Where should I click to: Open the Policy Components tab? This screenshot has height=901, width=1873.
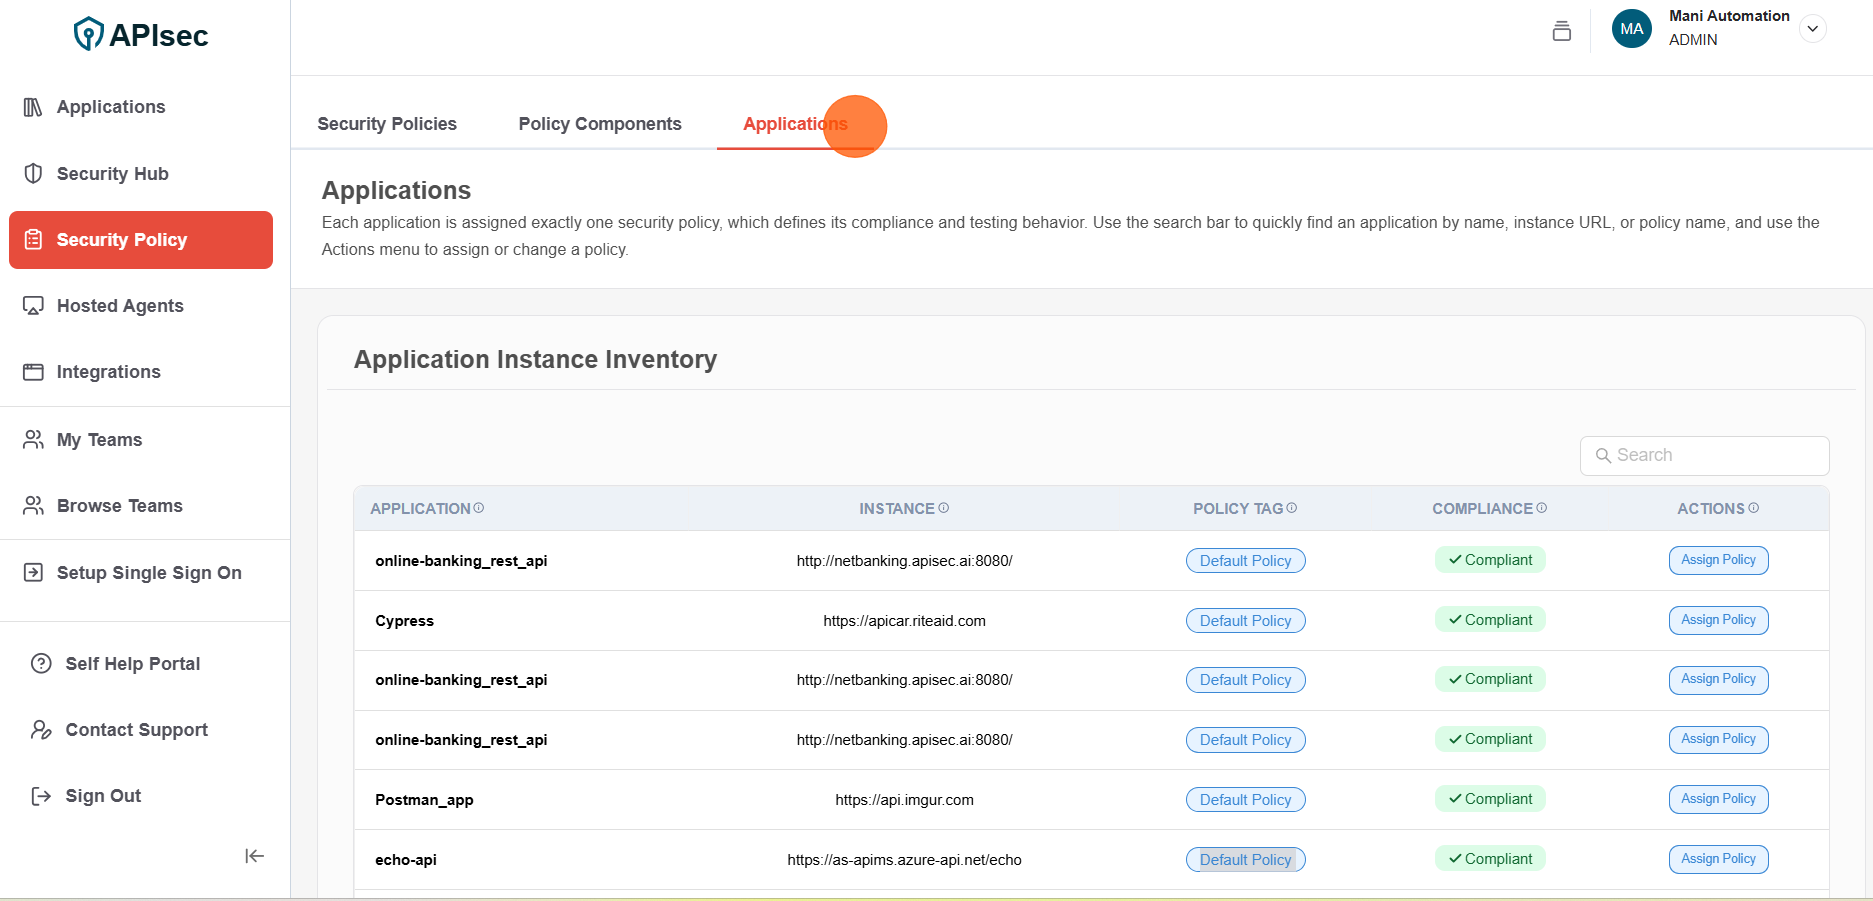pos(600,124)
